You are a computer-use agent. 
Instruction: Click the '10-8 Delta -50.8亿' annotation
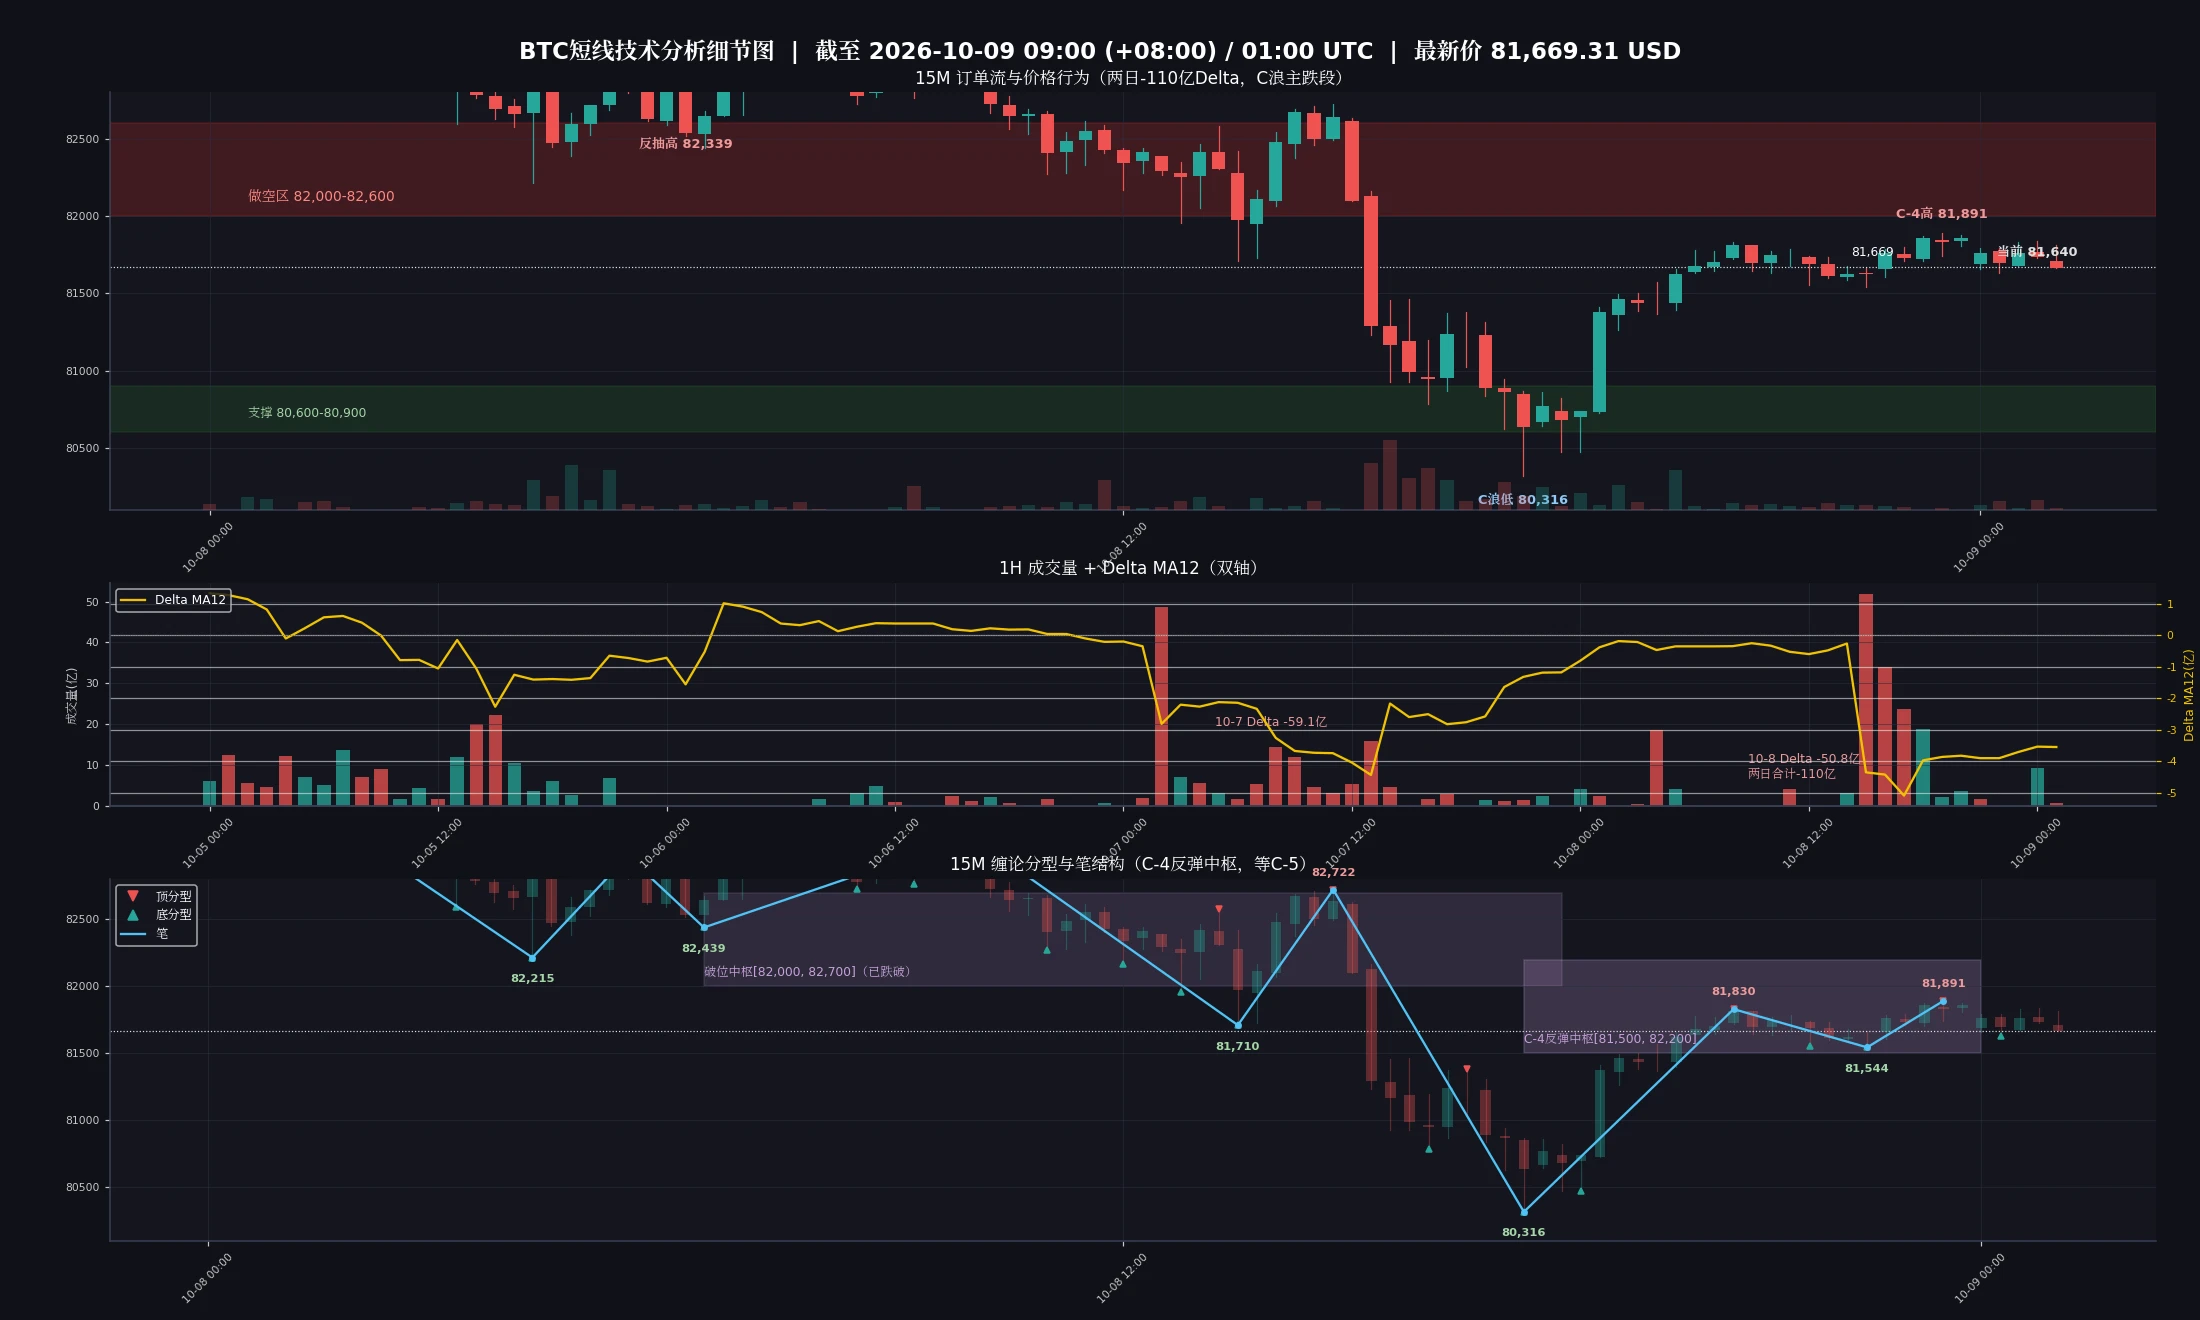(1803, 759)
